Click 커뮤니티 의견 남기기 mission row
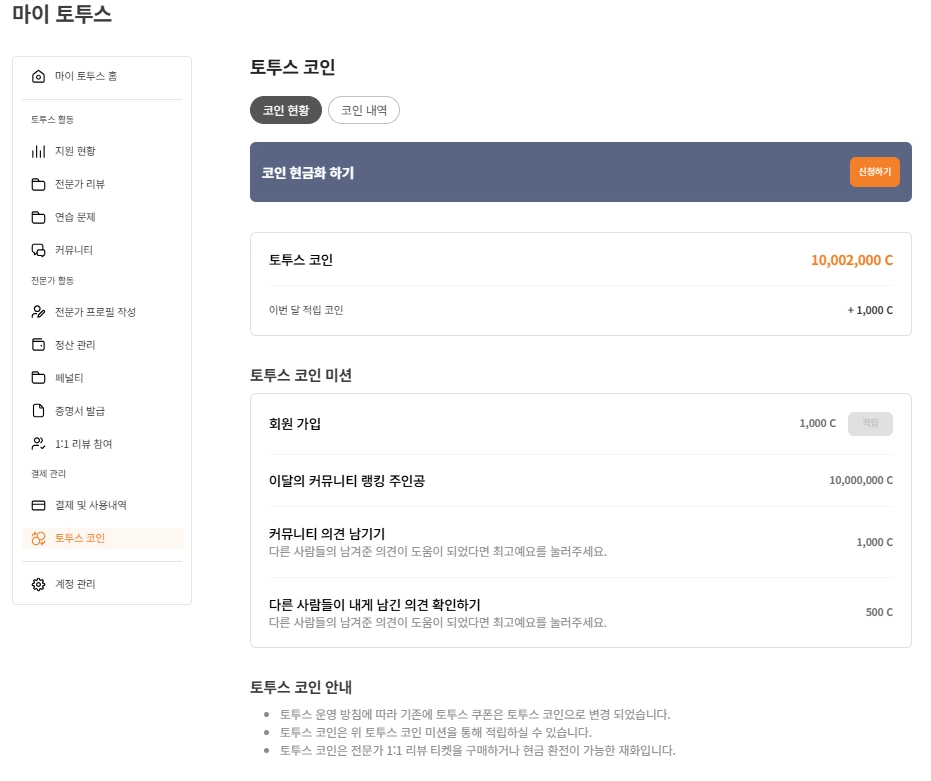Screen dimensions: 931x781 click(x=581, y=542)
